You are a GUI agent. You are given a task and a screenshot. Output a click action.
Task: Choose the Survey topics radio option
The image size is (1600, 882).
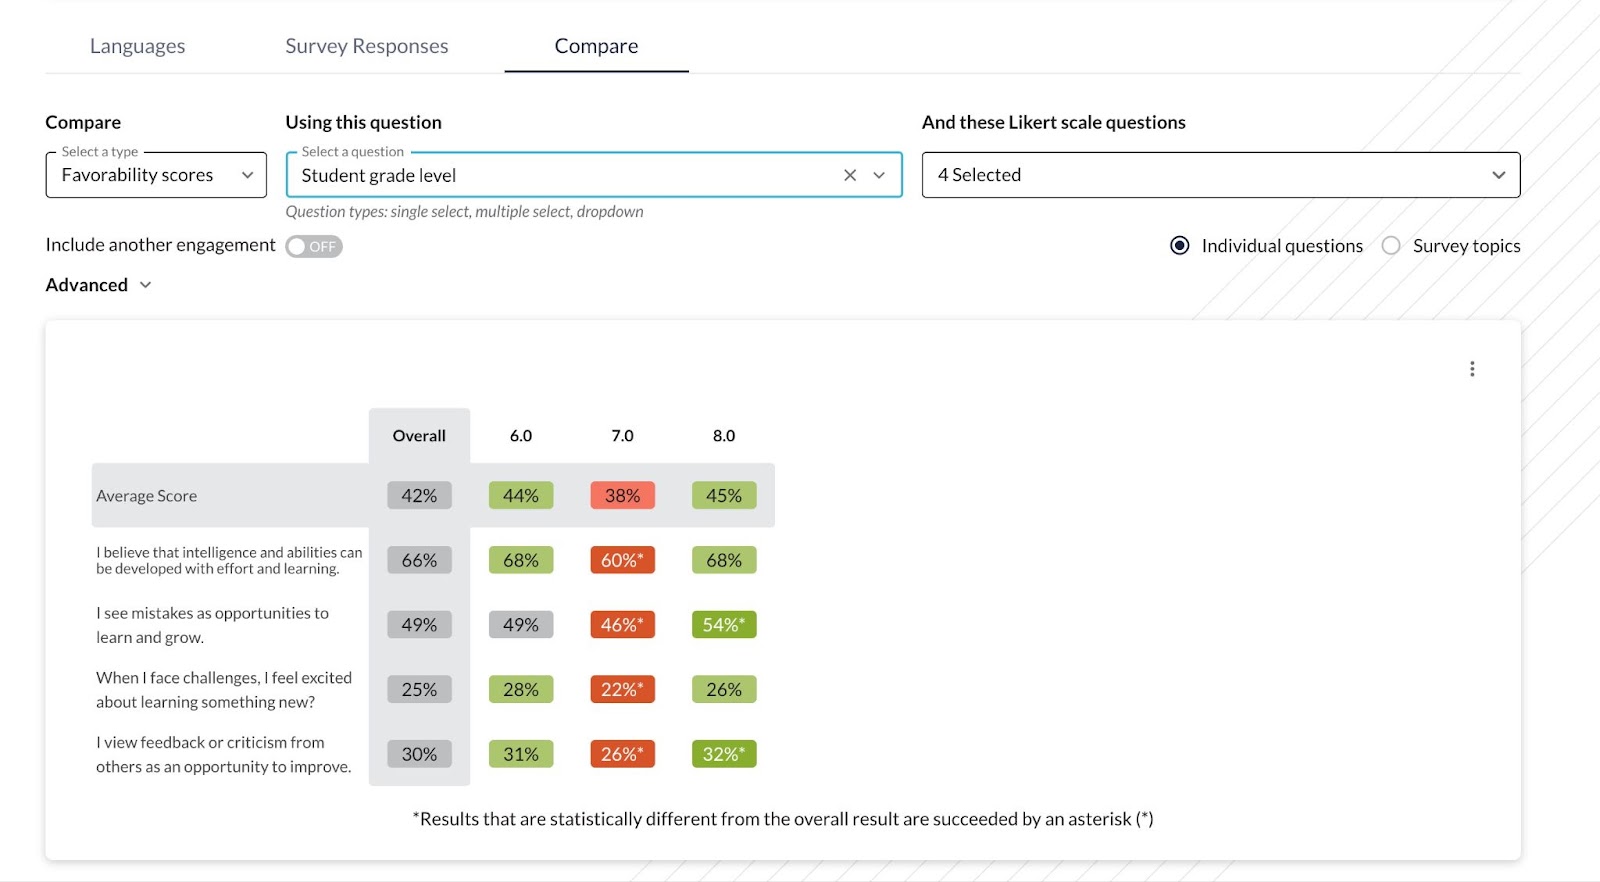click(1391, 246)
